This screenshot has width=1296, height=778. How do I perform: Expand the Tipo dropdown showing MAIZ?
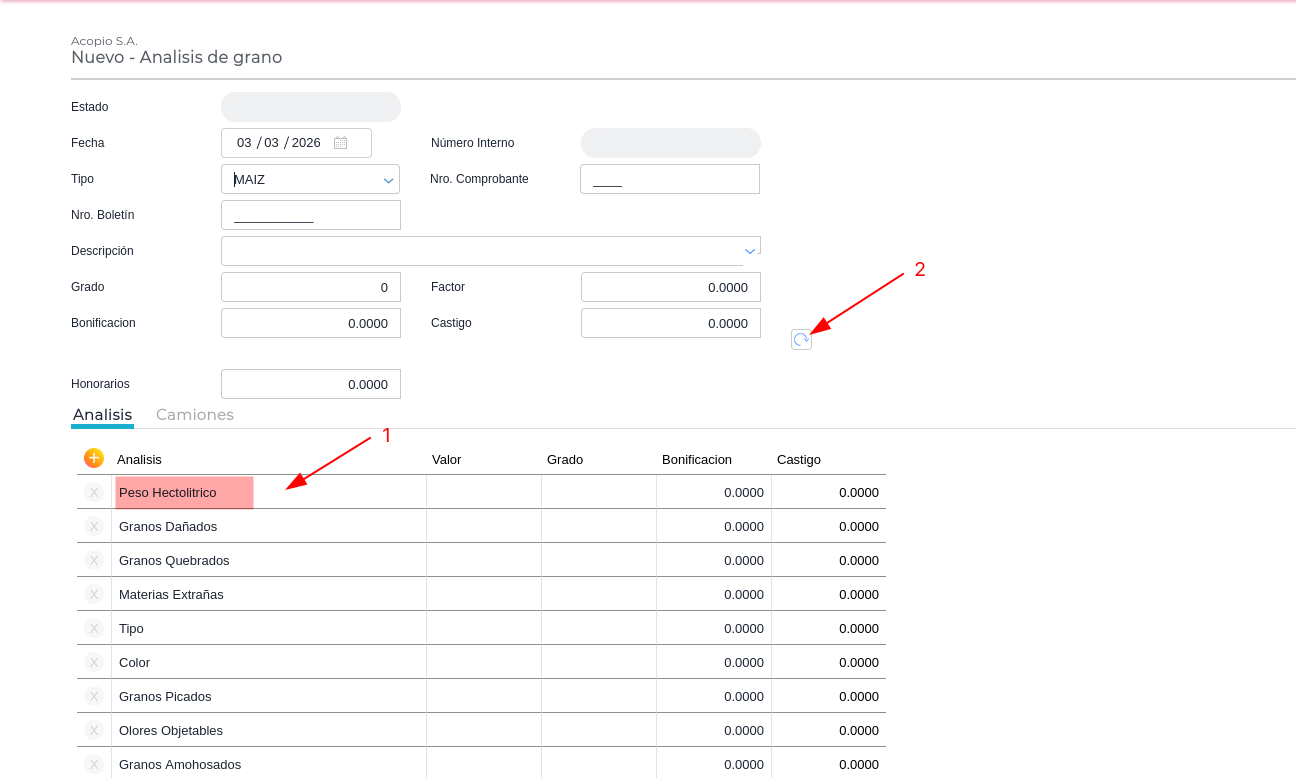[x=388, y=180]
